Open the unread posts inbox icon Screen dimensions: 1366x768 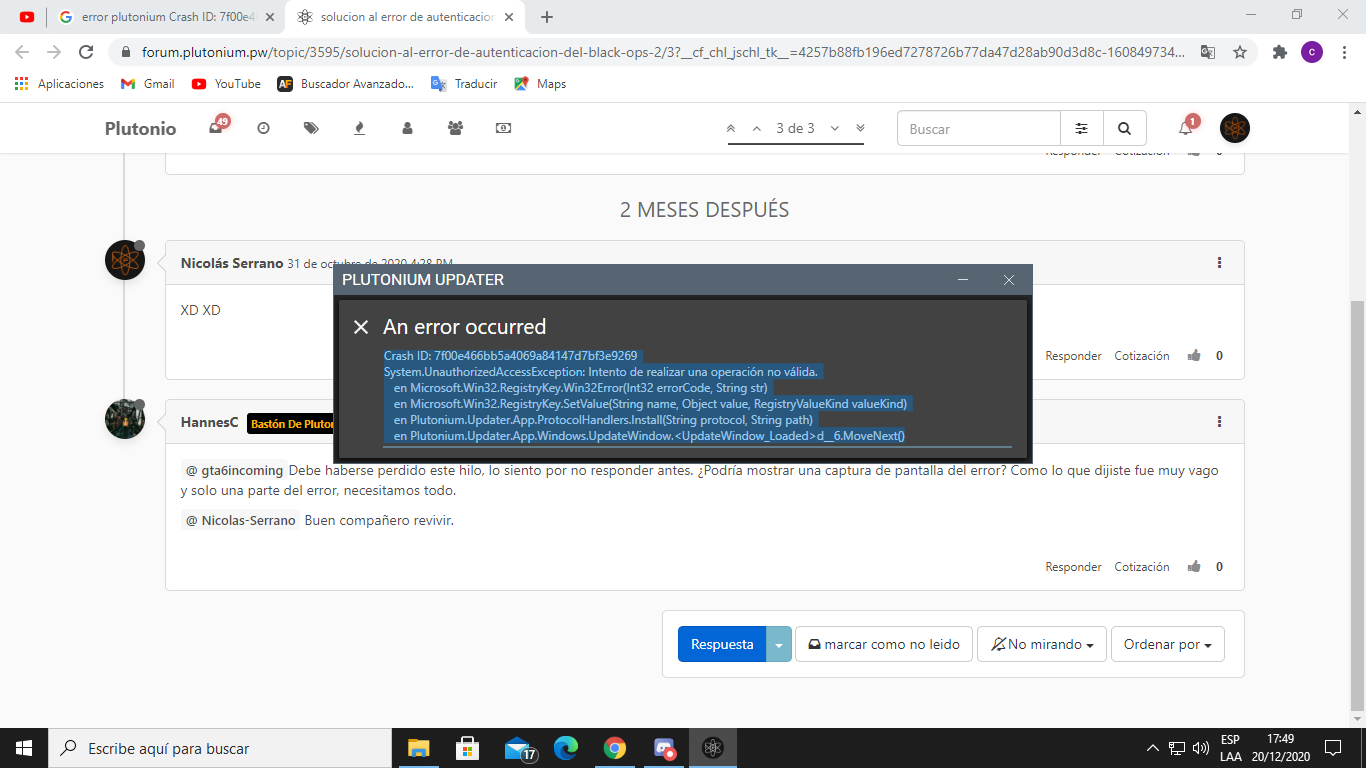[216, 128]
